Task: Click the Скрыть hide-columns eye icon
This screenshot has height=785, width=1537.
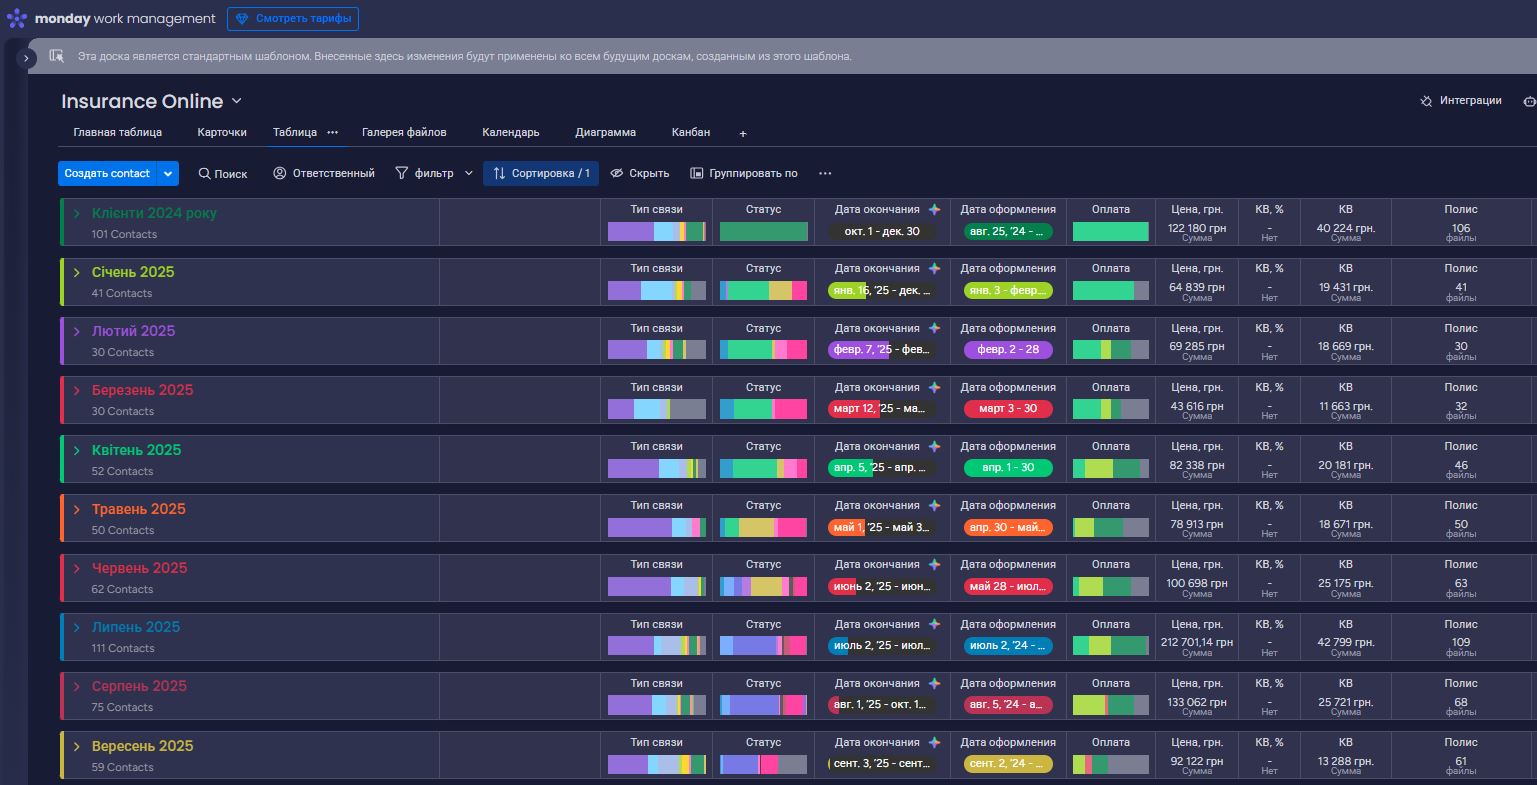Action: [614, 173]
